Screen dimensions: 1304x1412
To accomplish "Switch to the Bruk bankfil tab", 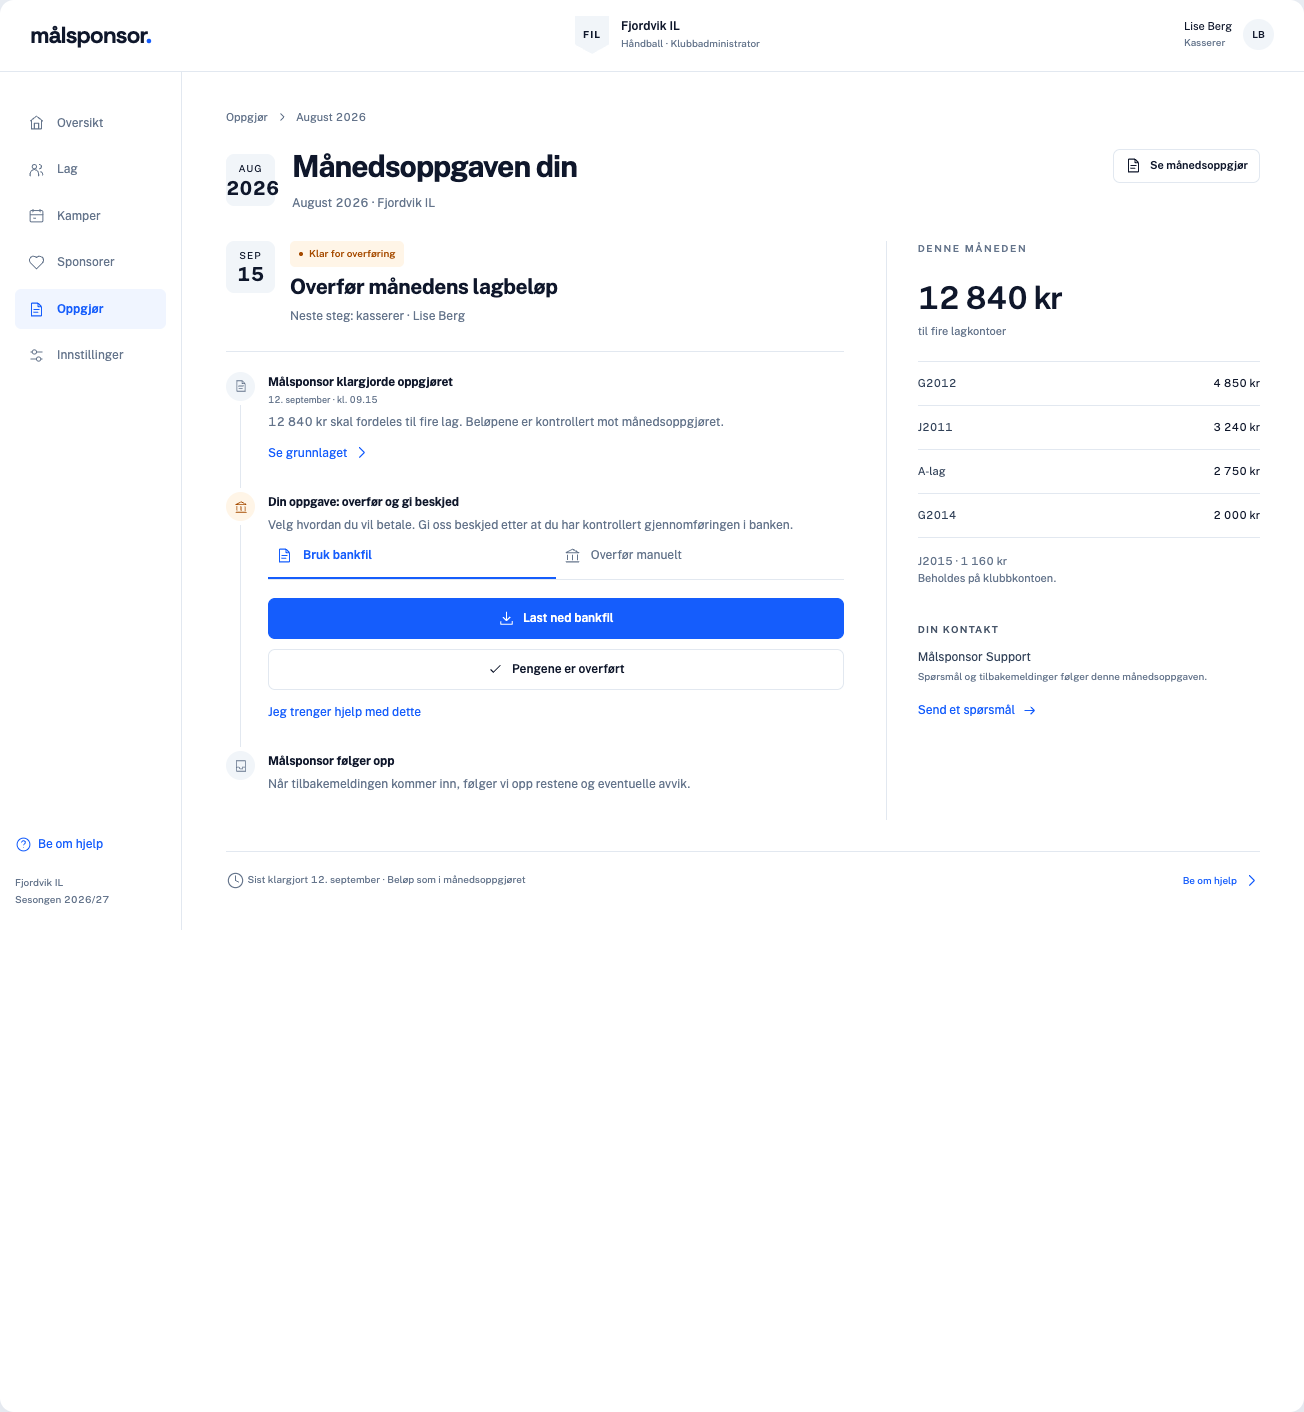I will (x=412, y=556).
